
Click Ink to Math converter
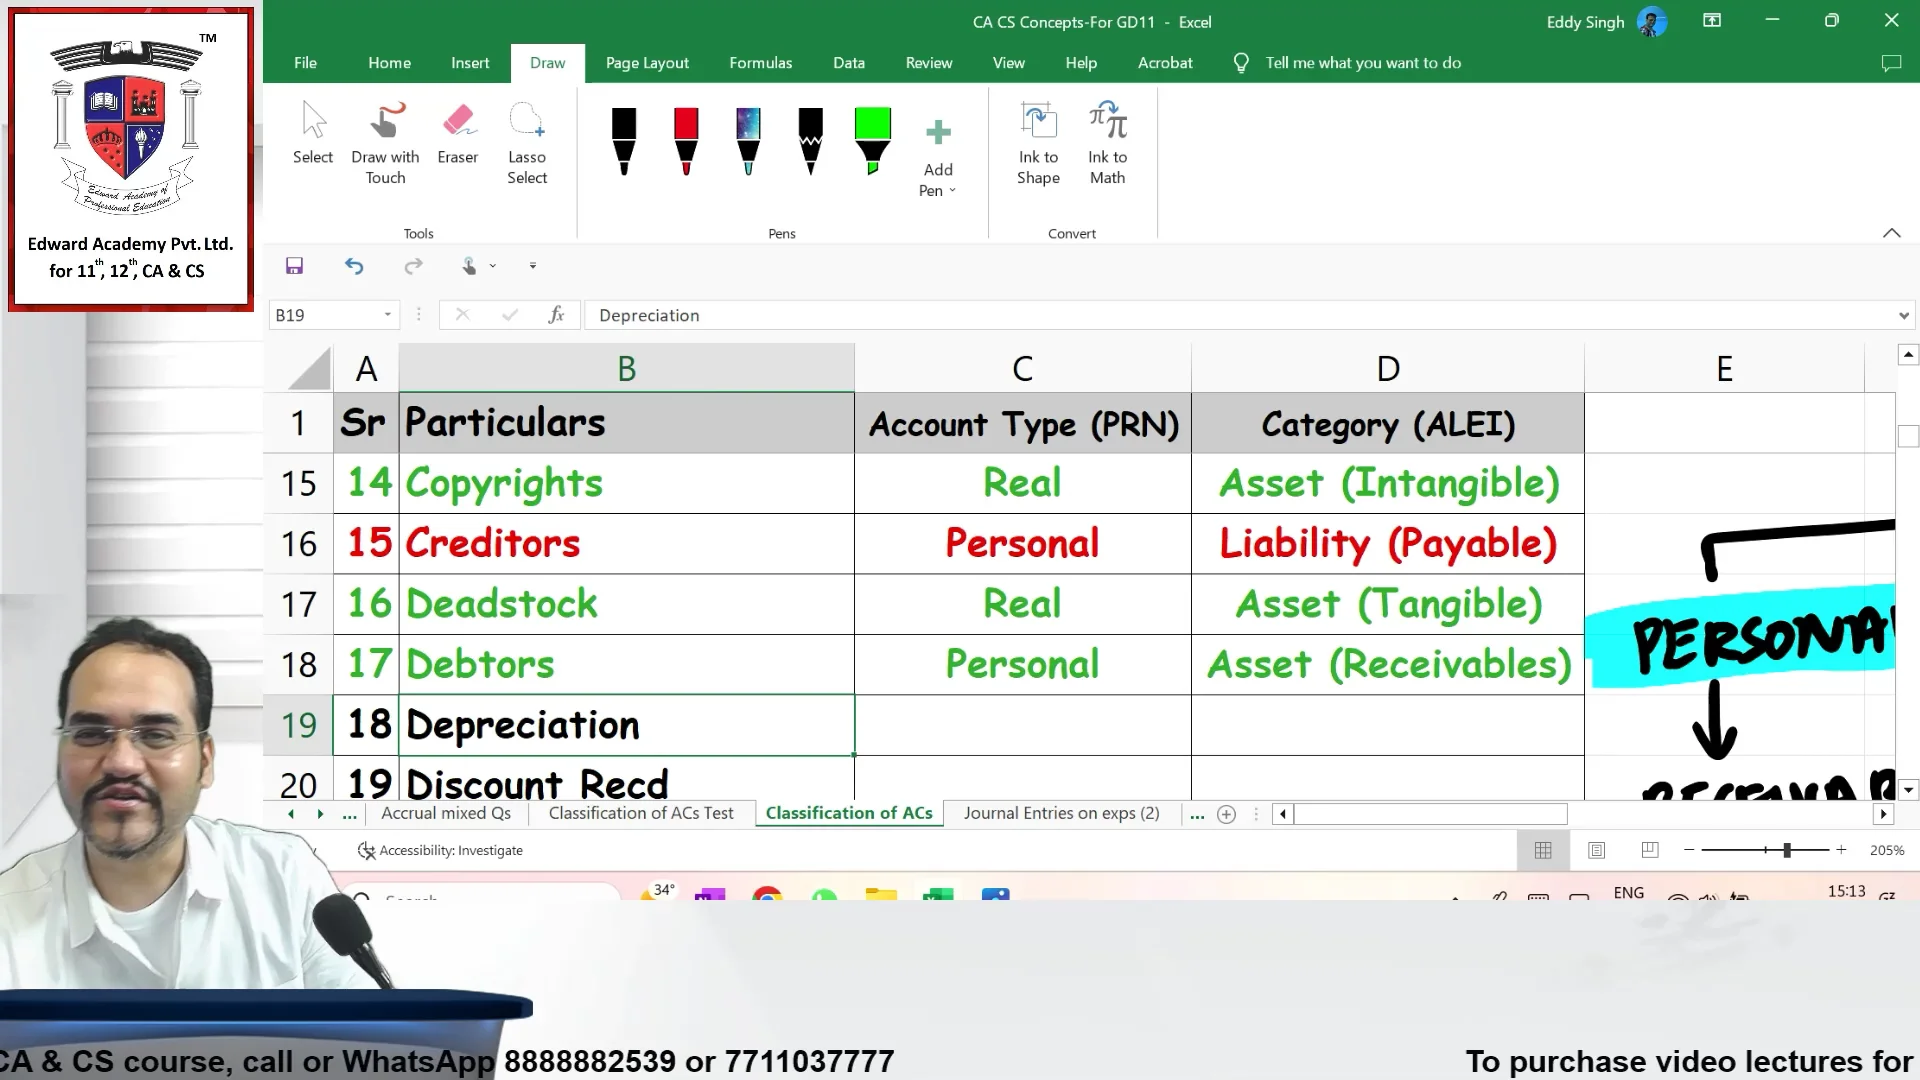pos(1106,140)
